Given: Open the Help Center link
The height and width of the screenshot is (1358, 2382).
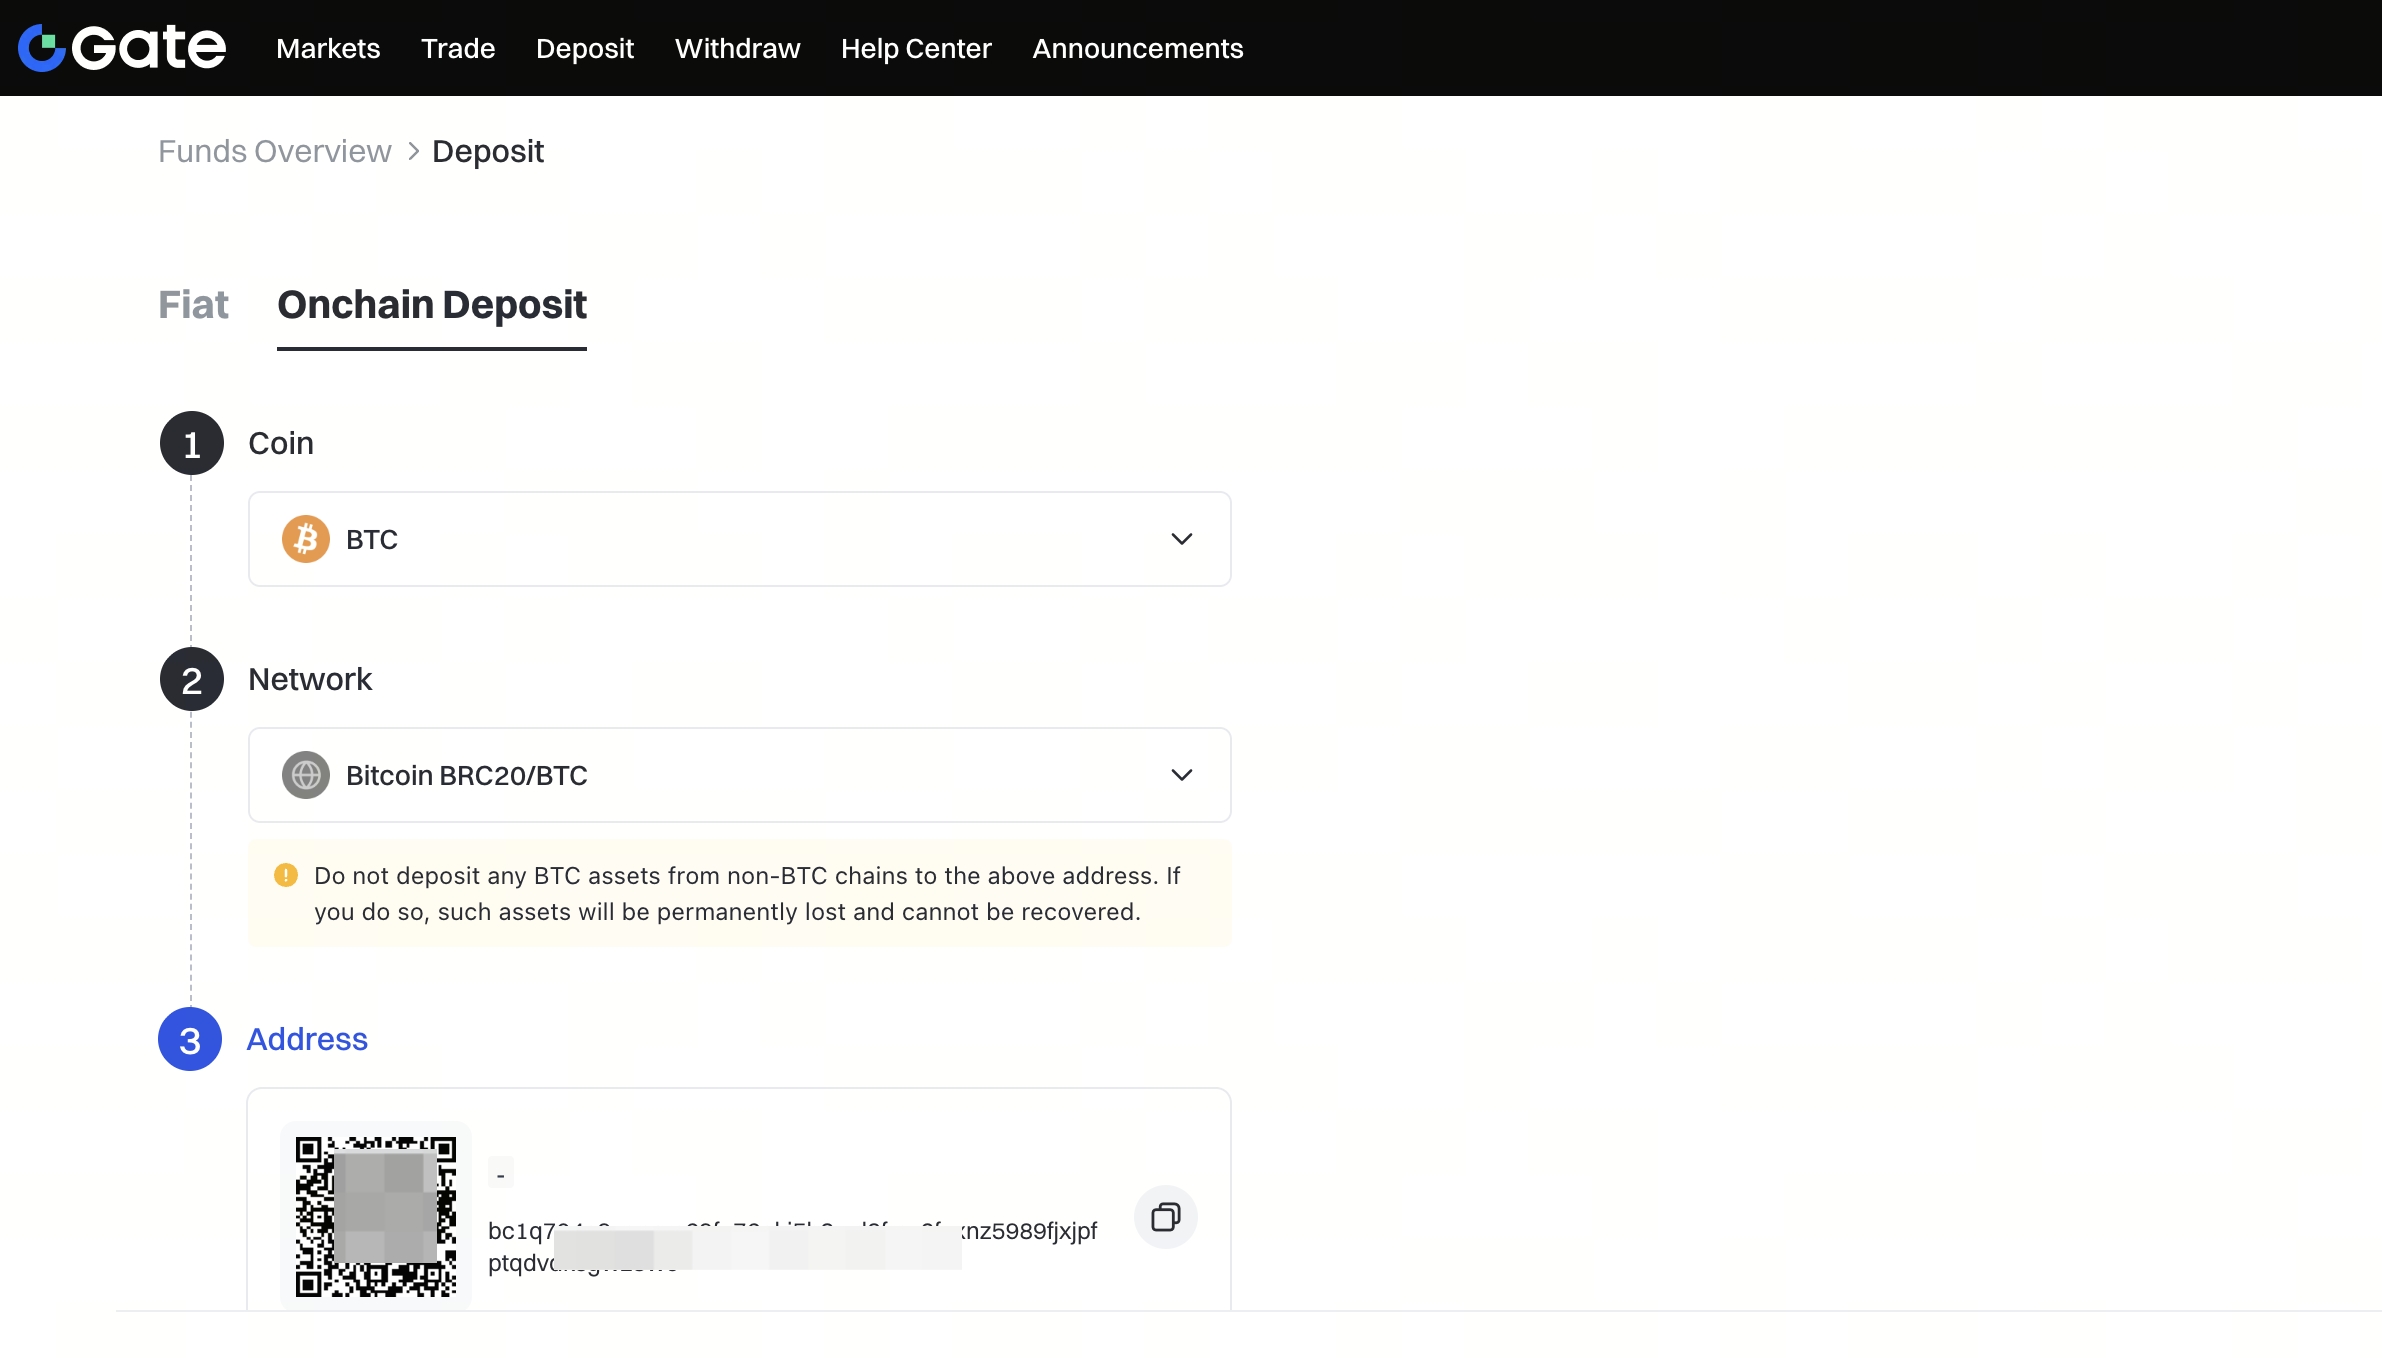Looking at the screenshot, I should tap(916, 48).
